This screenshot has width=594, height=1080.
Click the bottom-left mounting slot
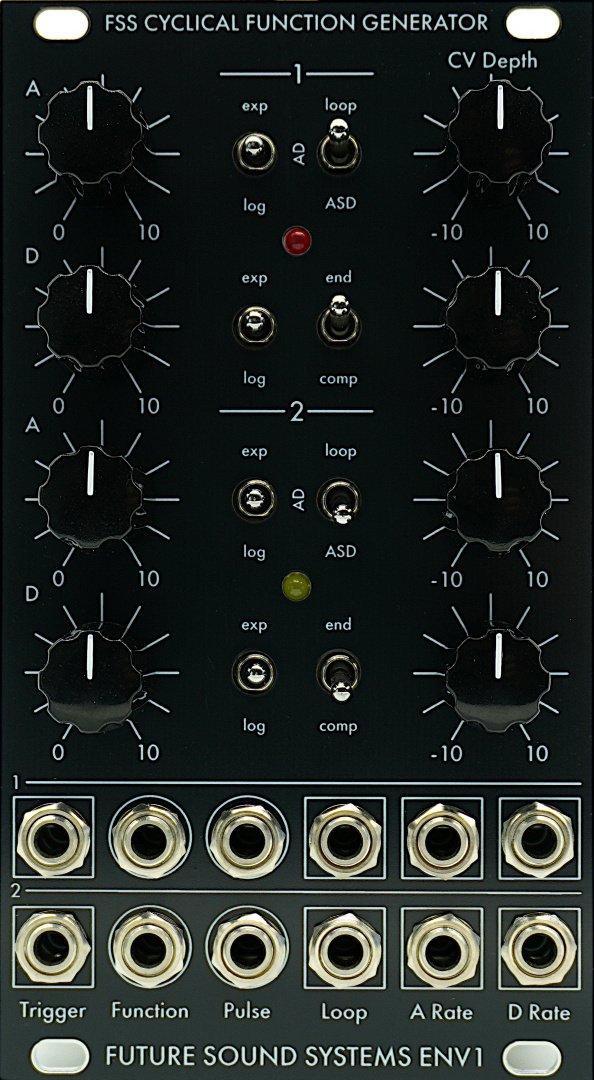coord(61,1057)
